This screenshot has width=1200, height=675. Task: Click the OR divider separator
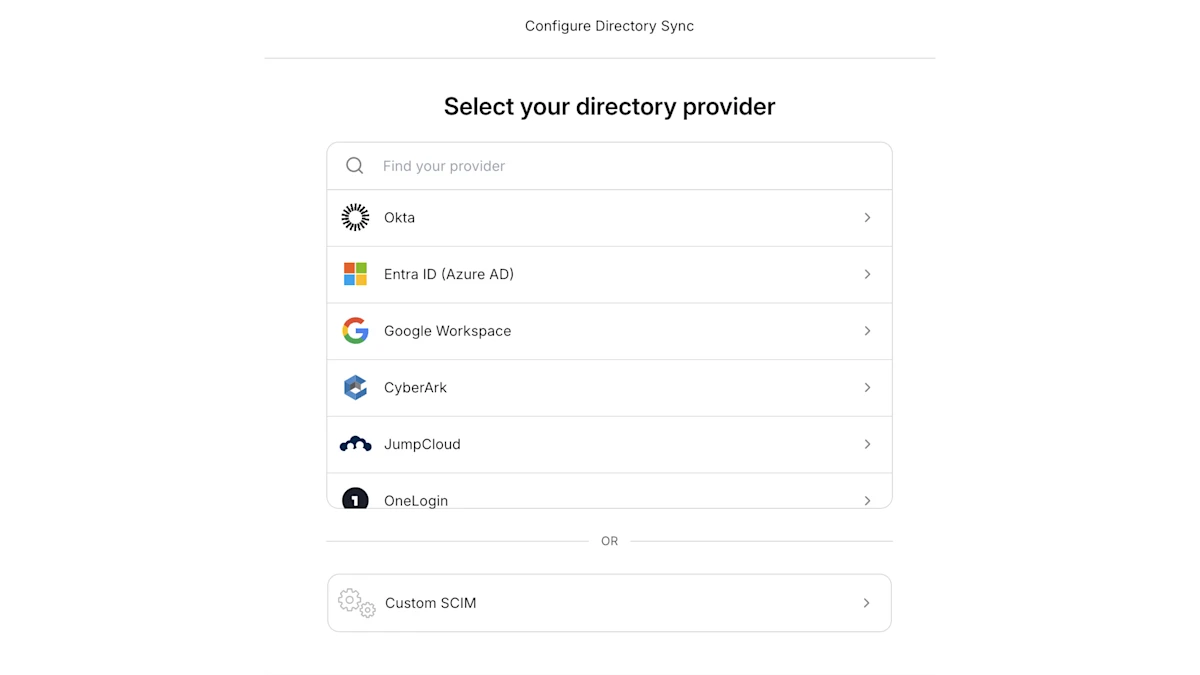pos(609,540)
